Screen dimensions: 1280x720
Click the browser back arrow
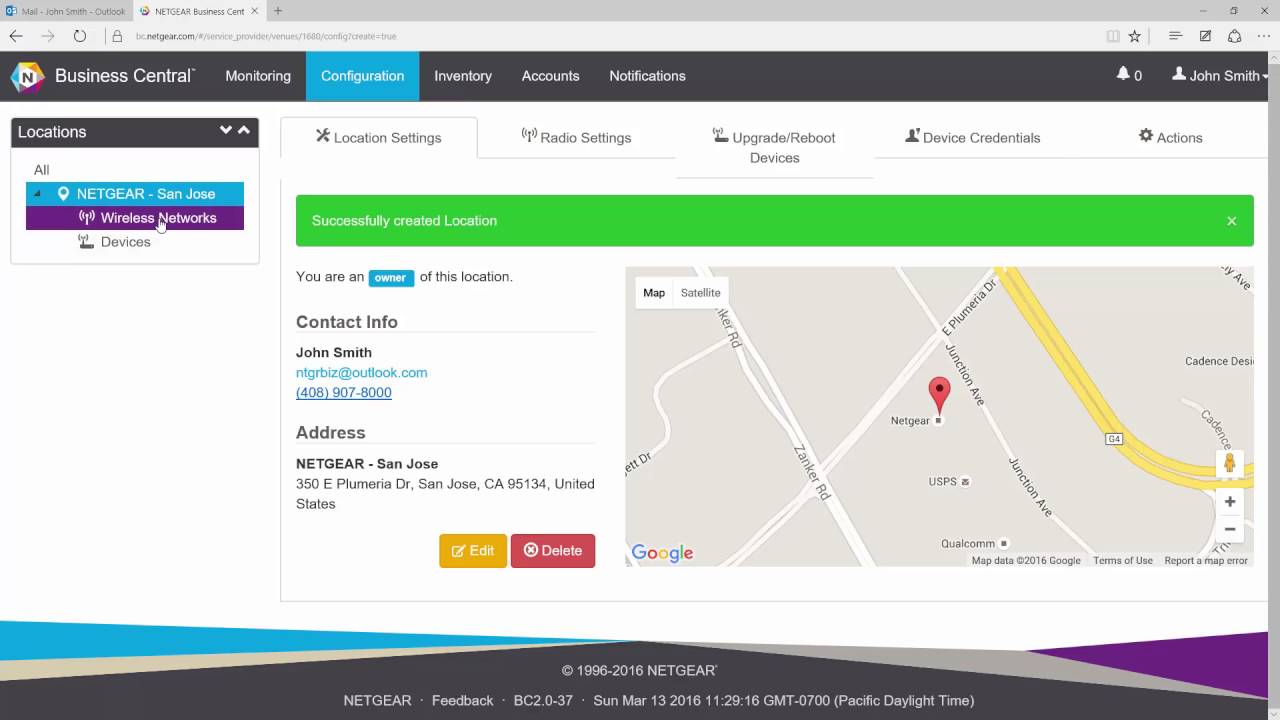16,36
